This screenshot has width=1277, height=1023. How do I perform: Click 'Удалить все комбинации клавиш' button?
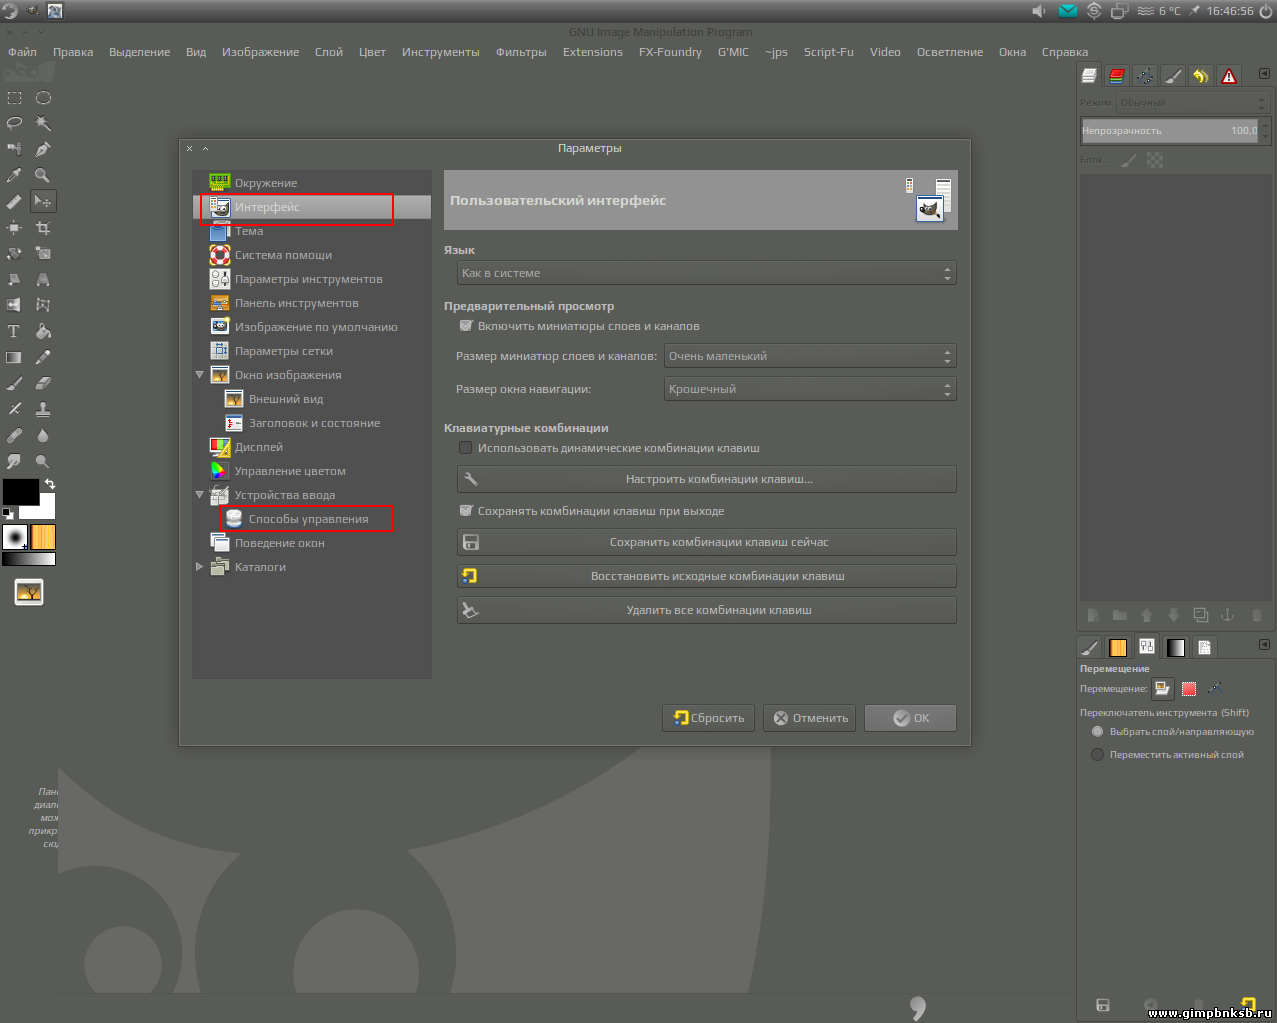pos(707,610)
